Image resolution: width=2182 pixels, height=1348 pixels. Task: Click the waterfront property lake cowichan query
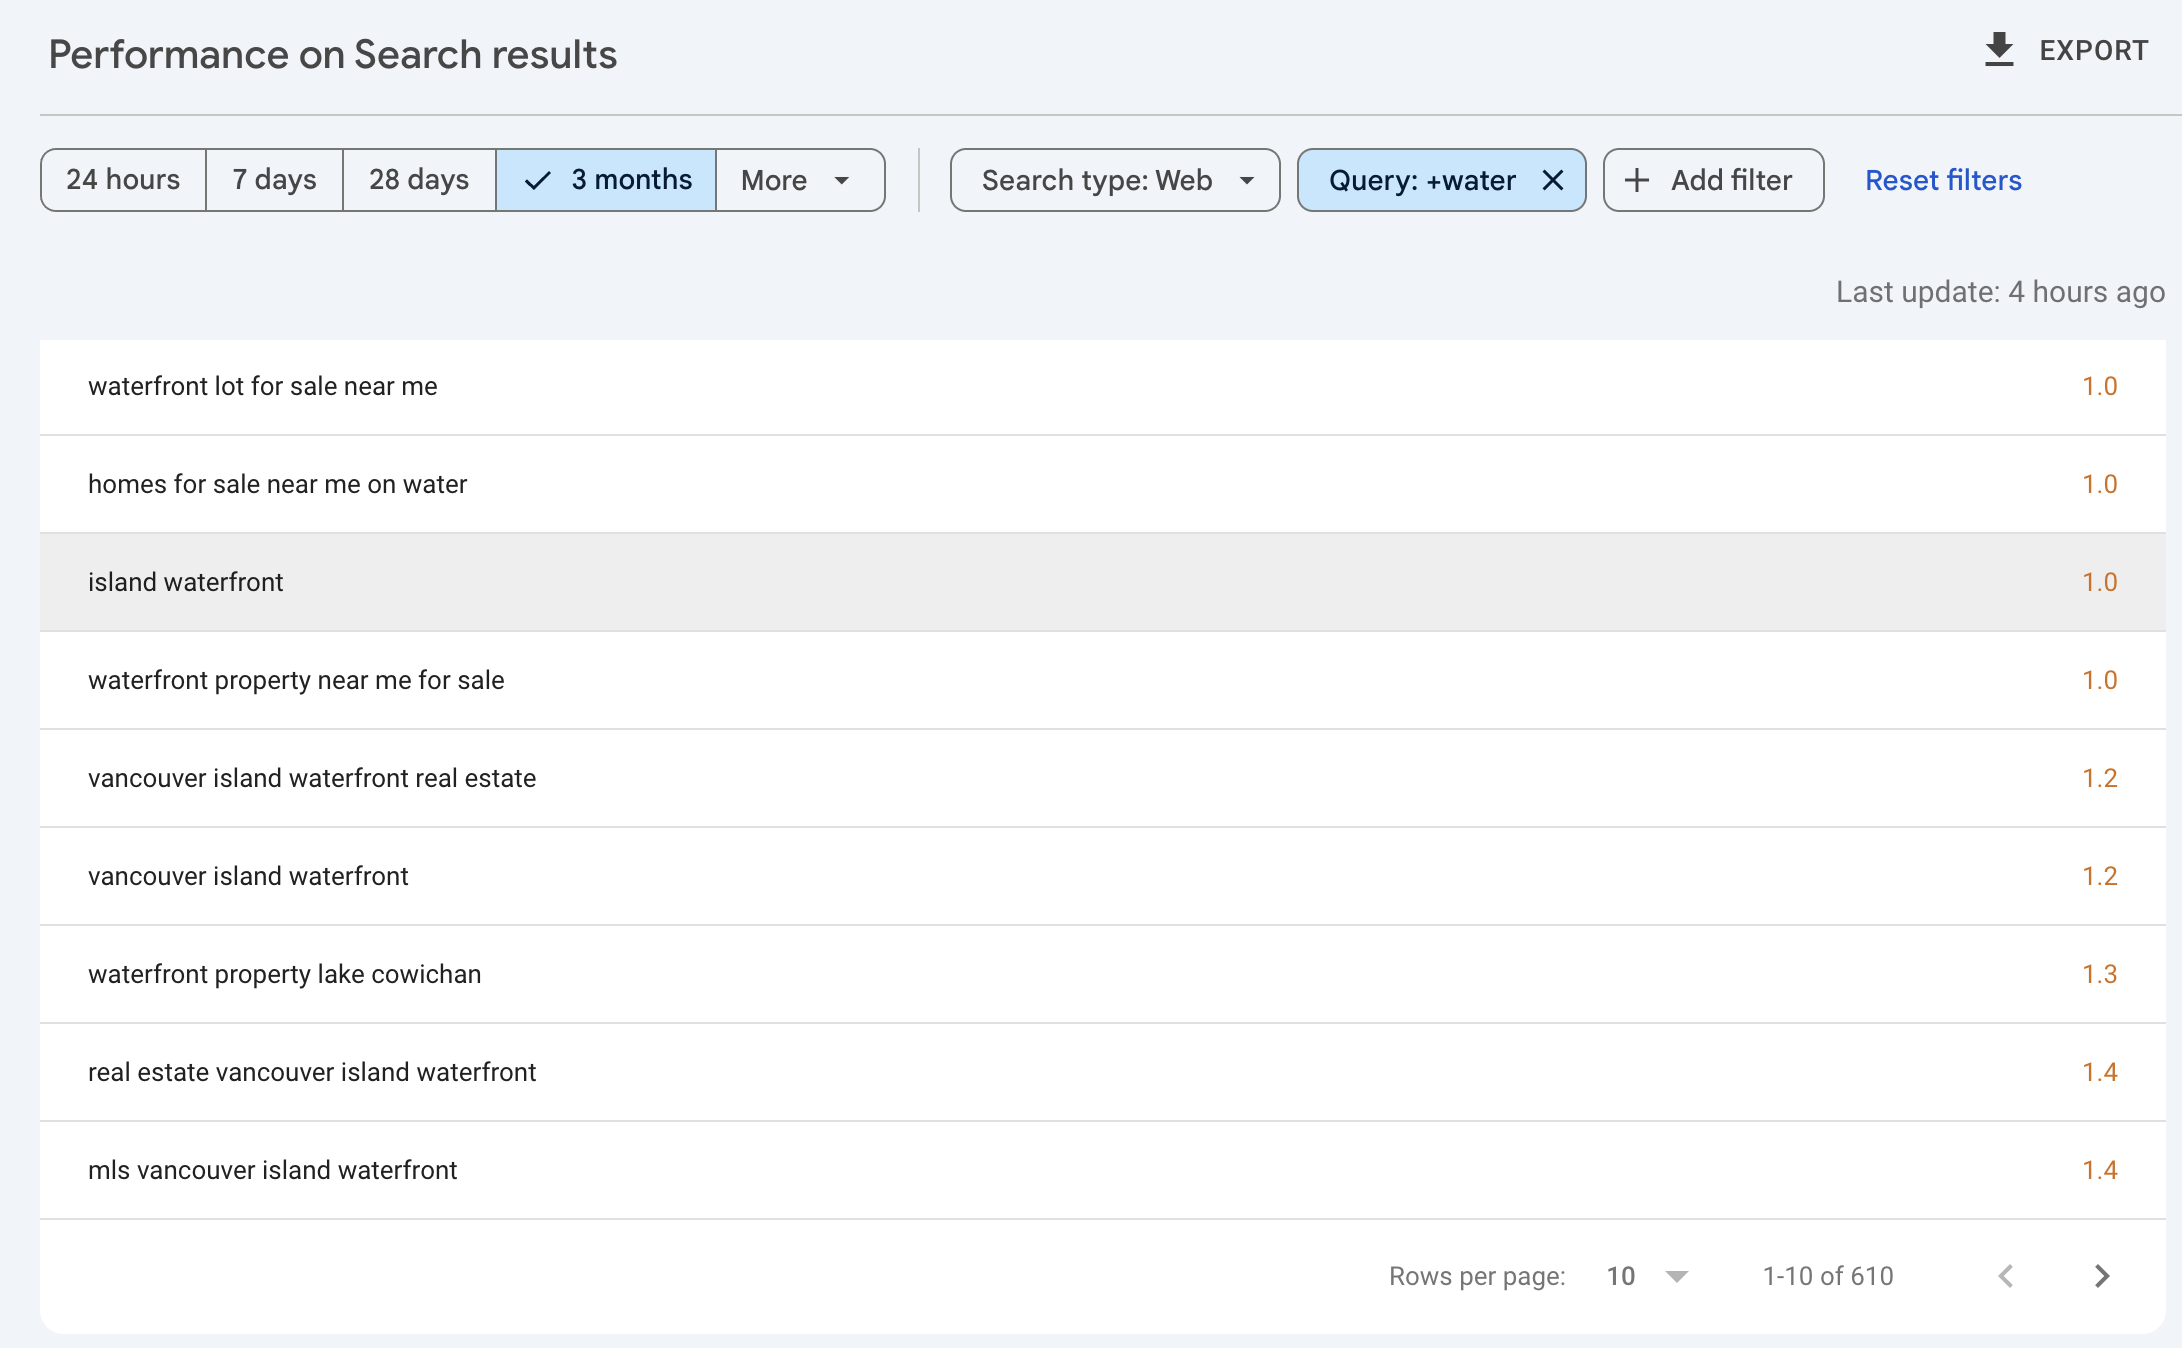(284, 974)
